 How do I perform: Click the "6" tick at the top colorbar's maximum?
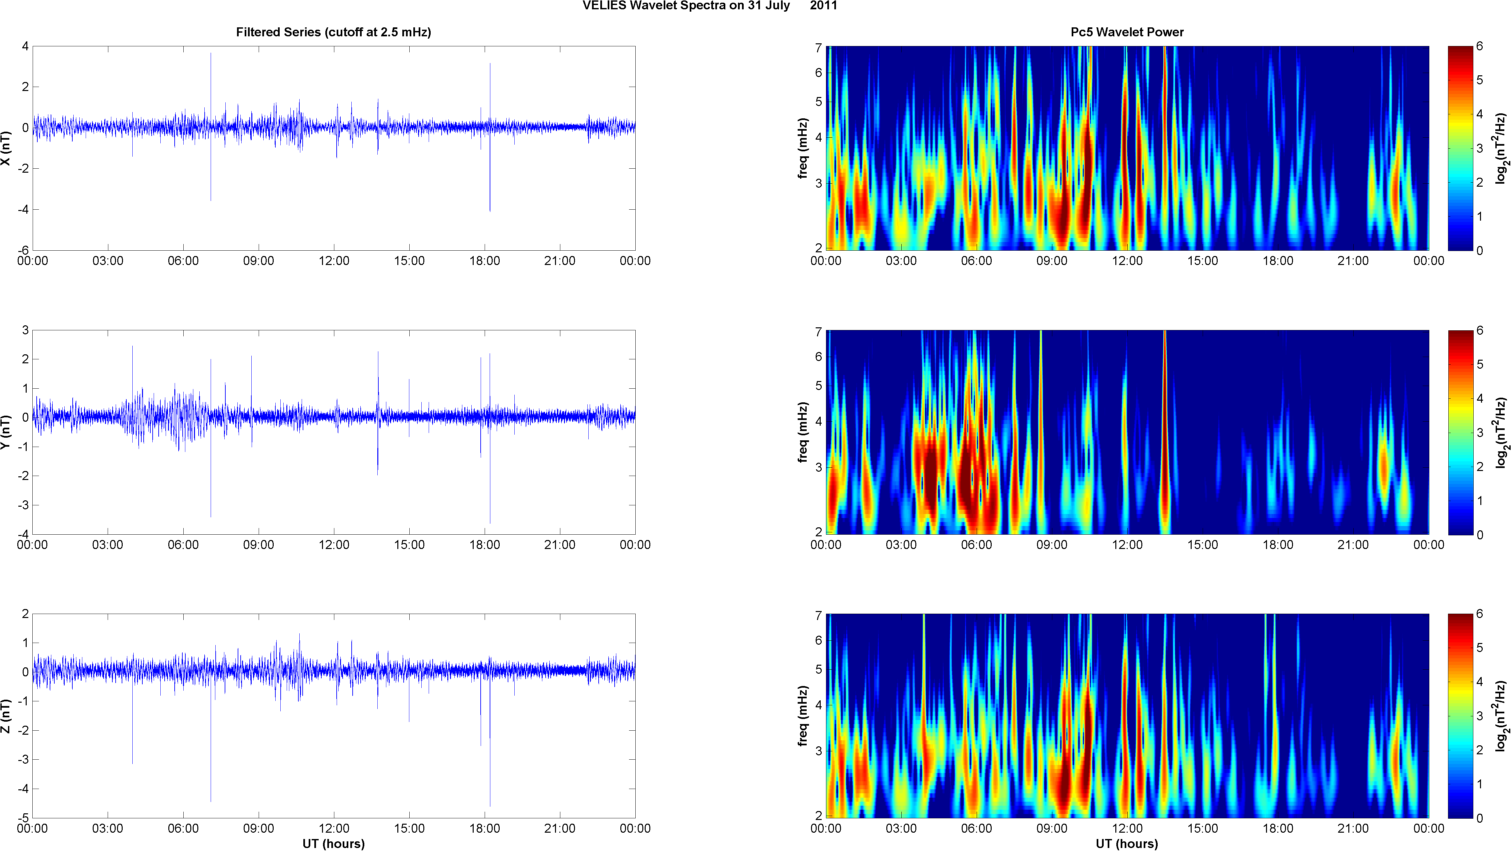1480,47
